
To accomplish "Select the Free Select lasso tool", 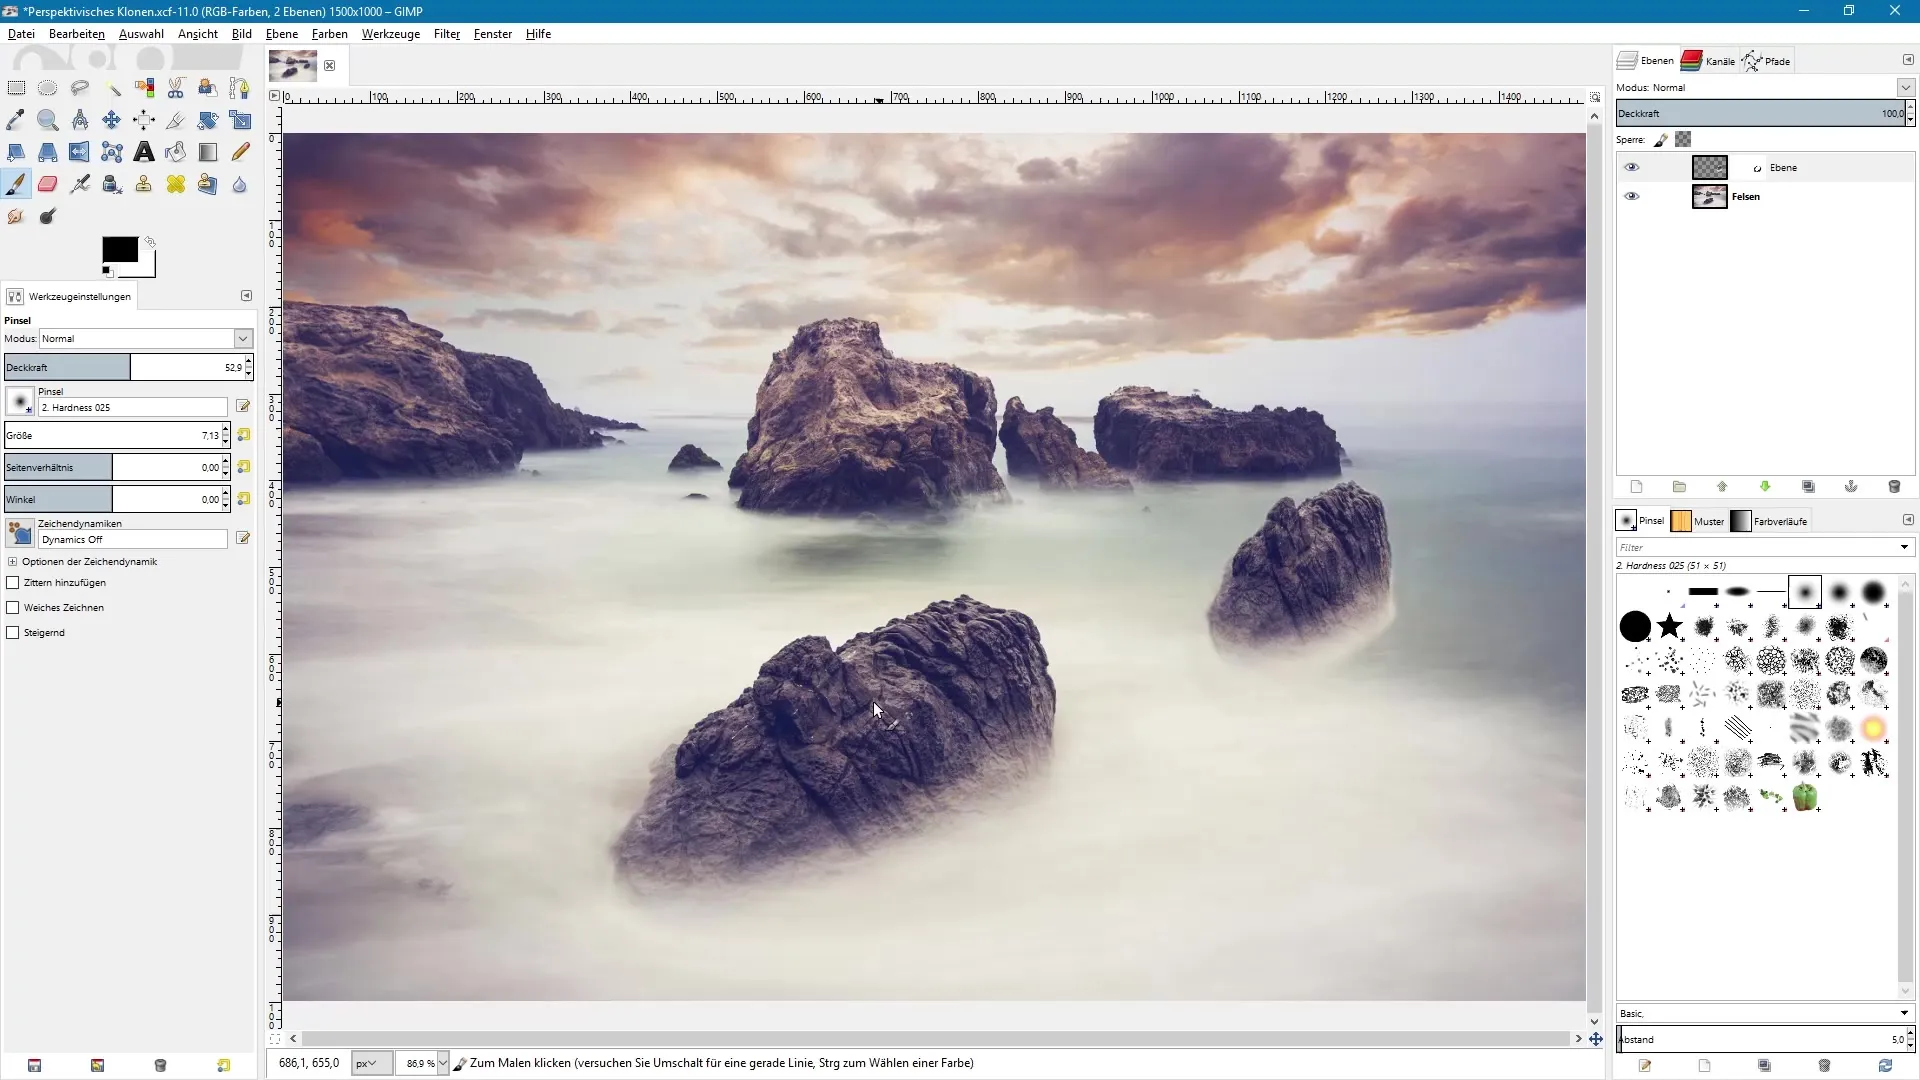I will (80, 88).
